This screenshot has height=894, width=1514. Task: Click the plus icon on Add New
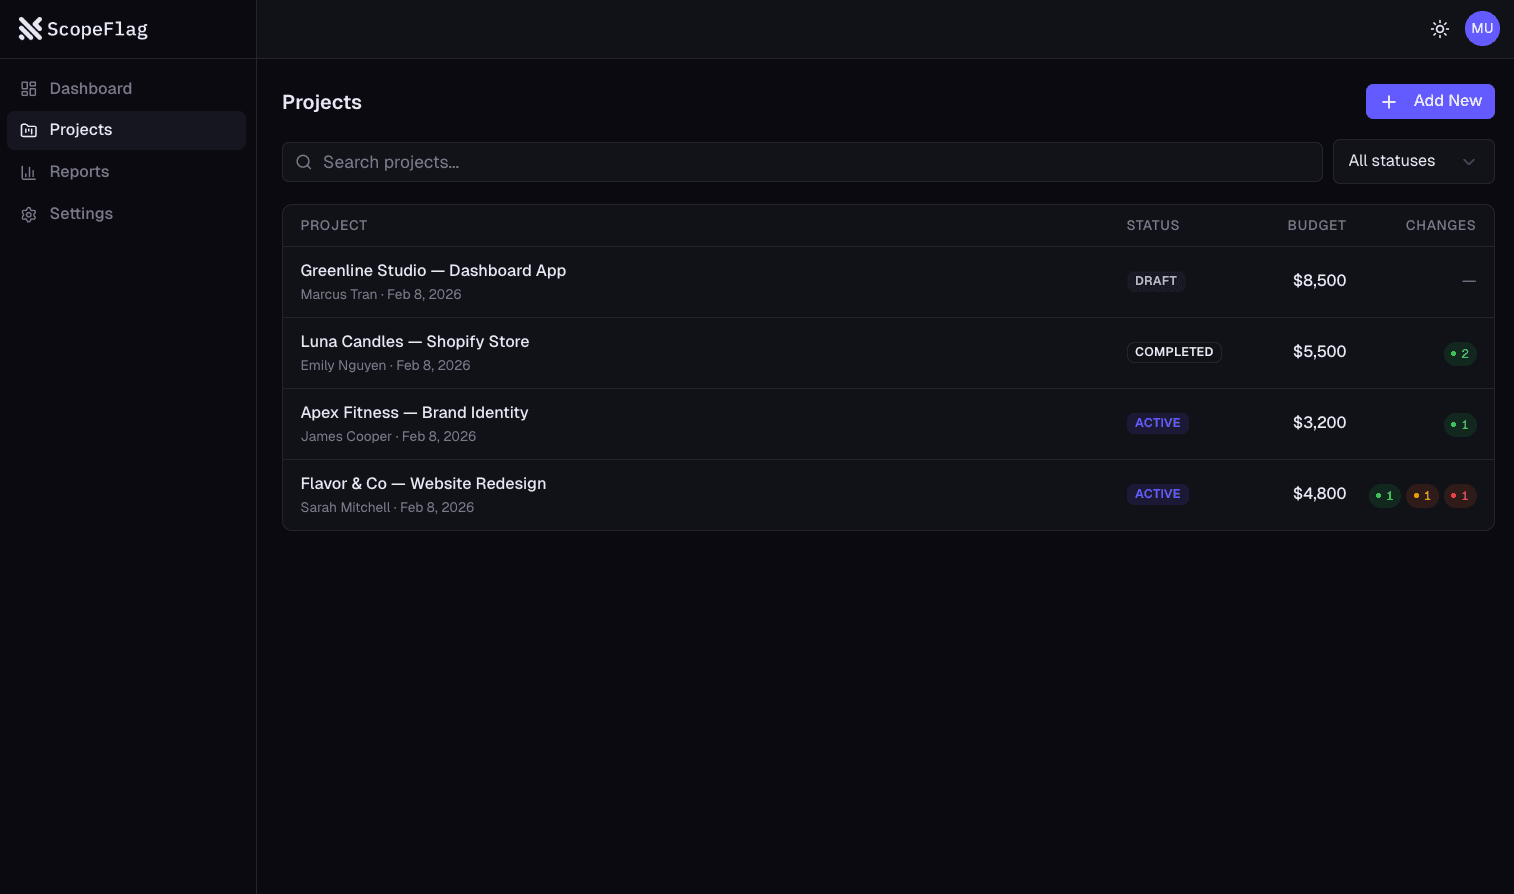pos(1388,102)
